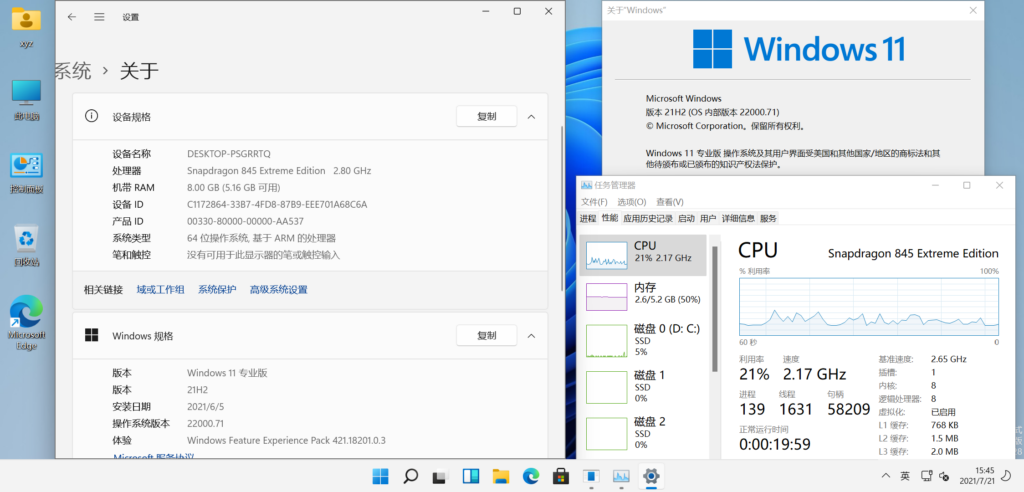
Task: Click device ID starting C1172864
Action: point(277,205)
